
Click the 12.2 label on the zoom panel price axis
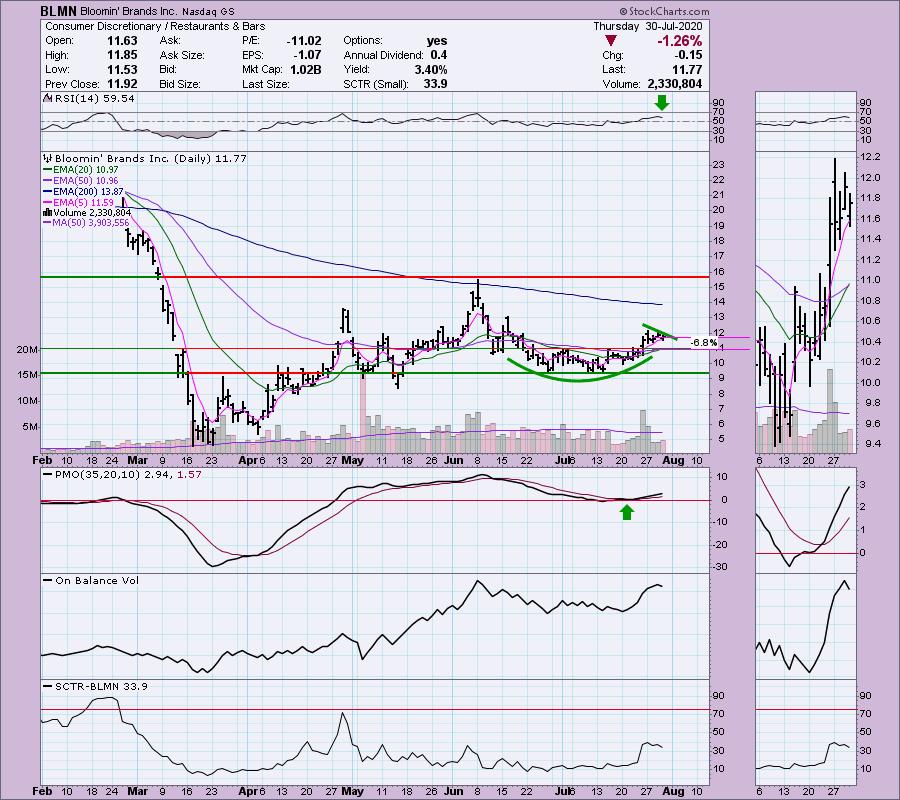tap(870, 157)
